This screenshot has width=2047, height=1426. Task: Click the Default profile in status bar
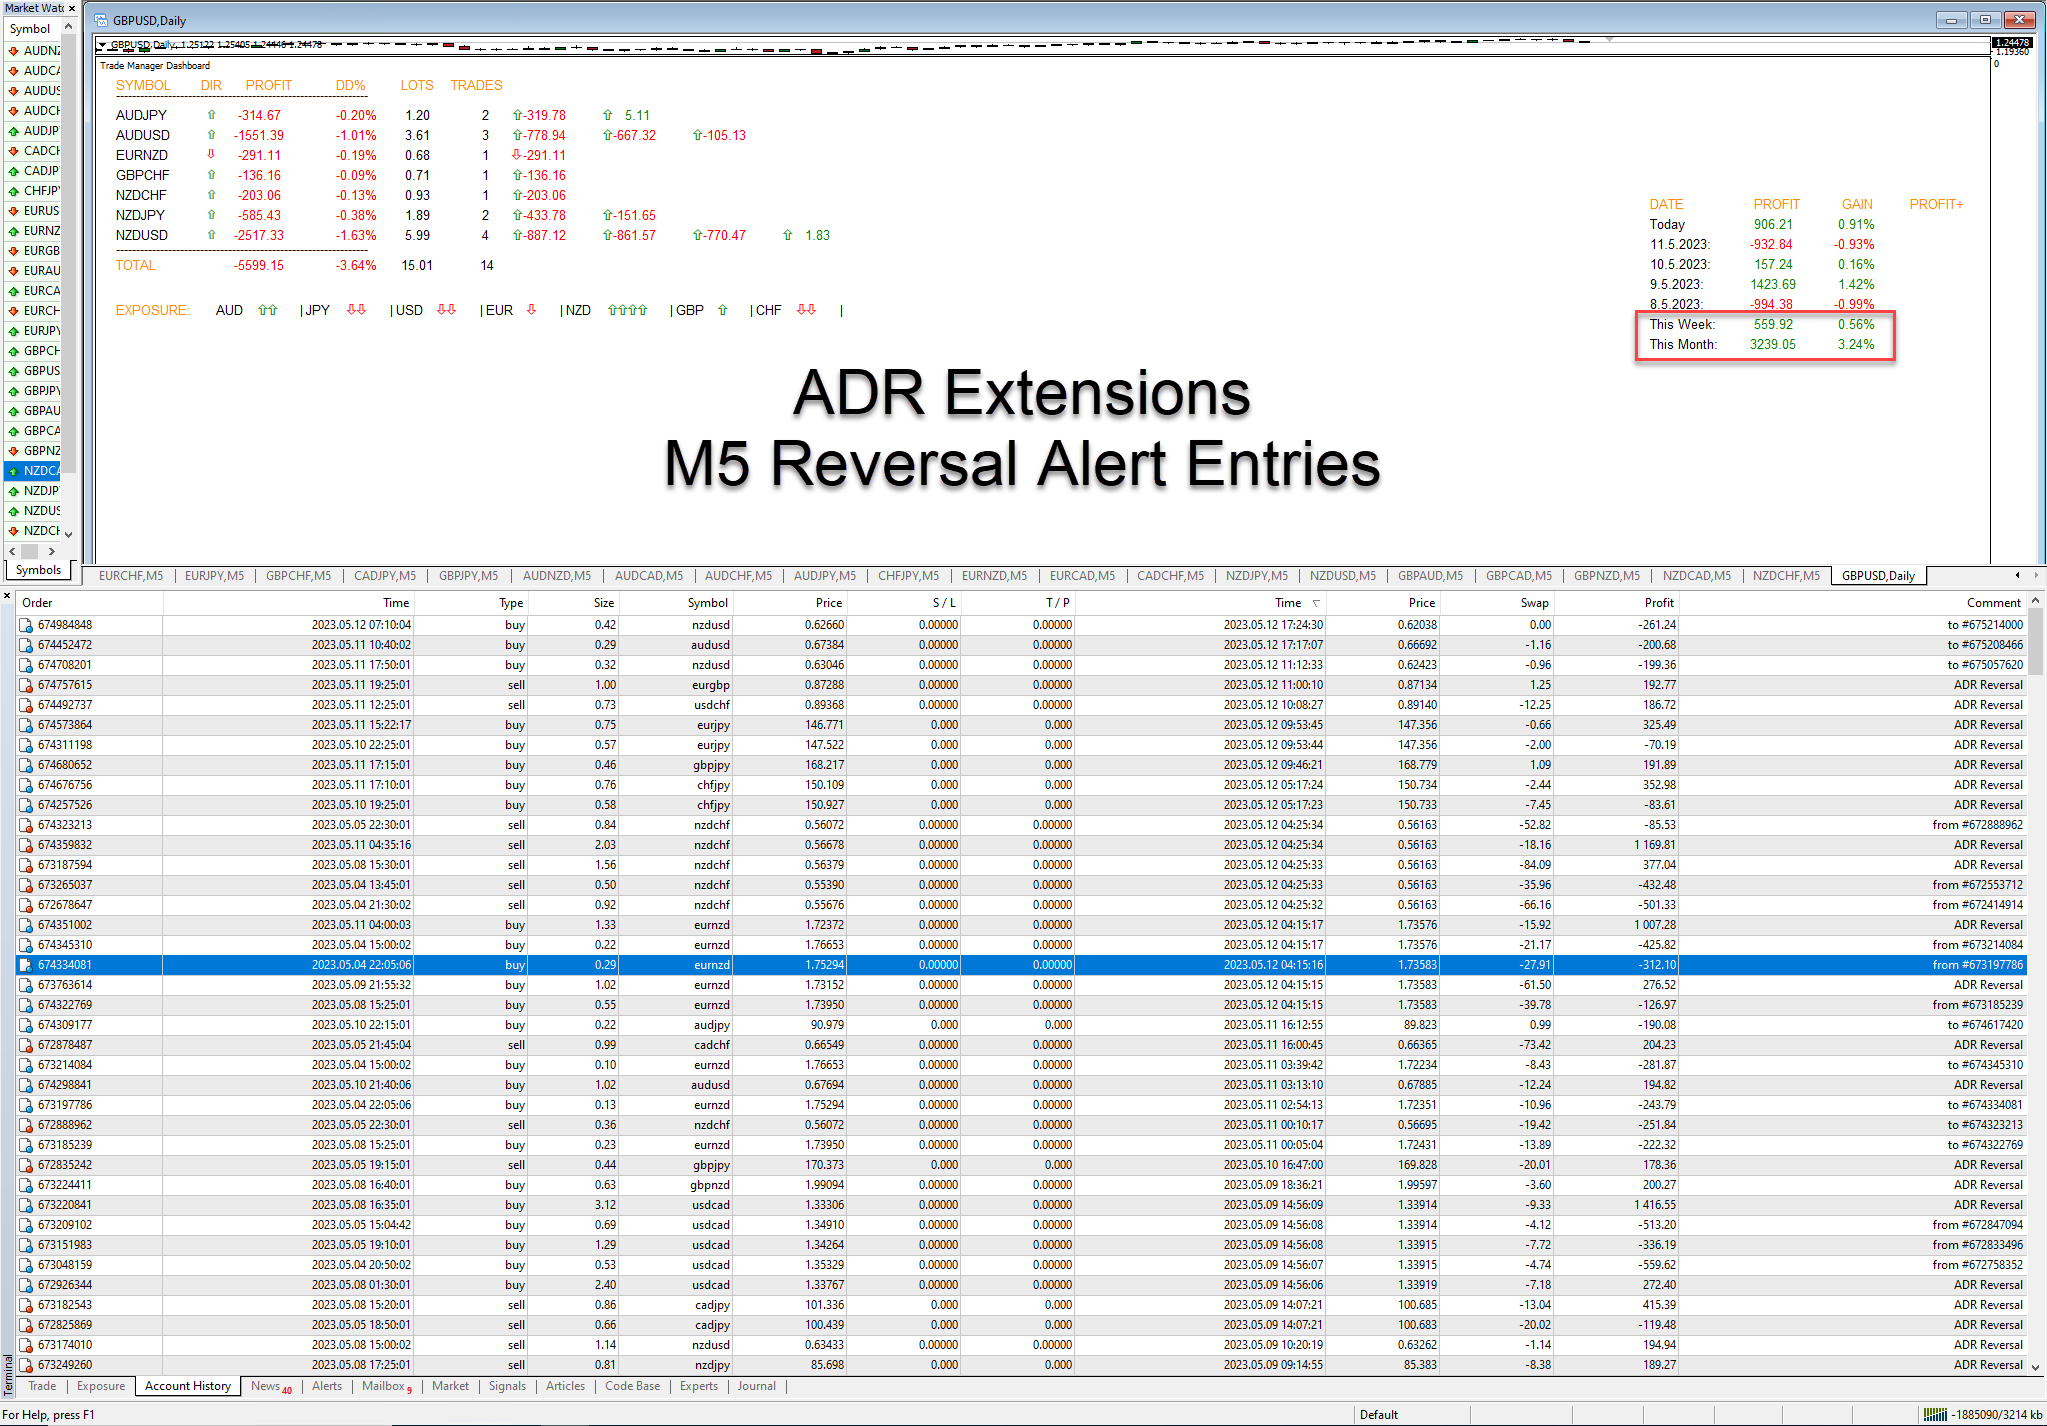(1379, 1415)
